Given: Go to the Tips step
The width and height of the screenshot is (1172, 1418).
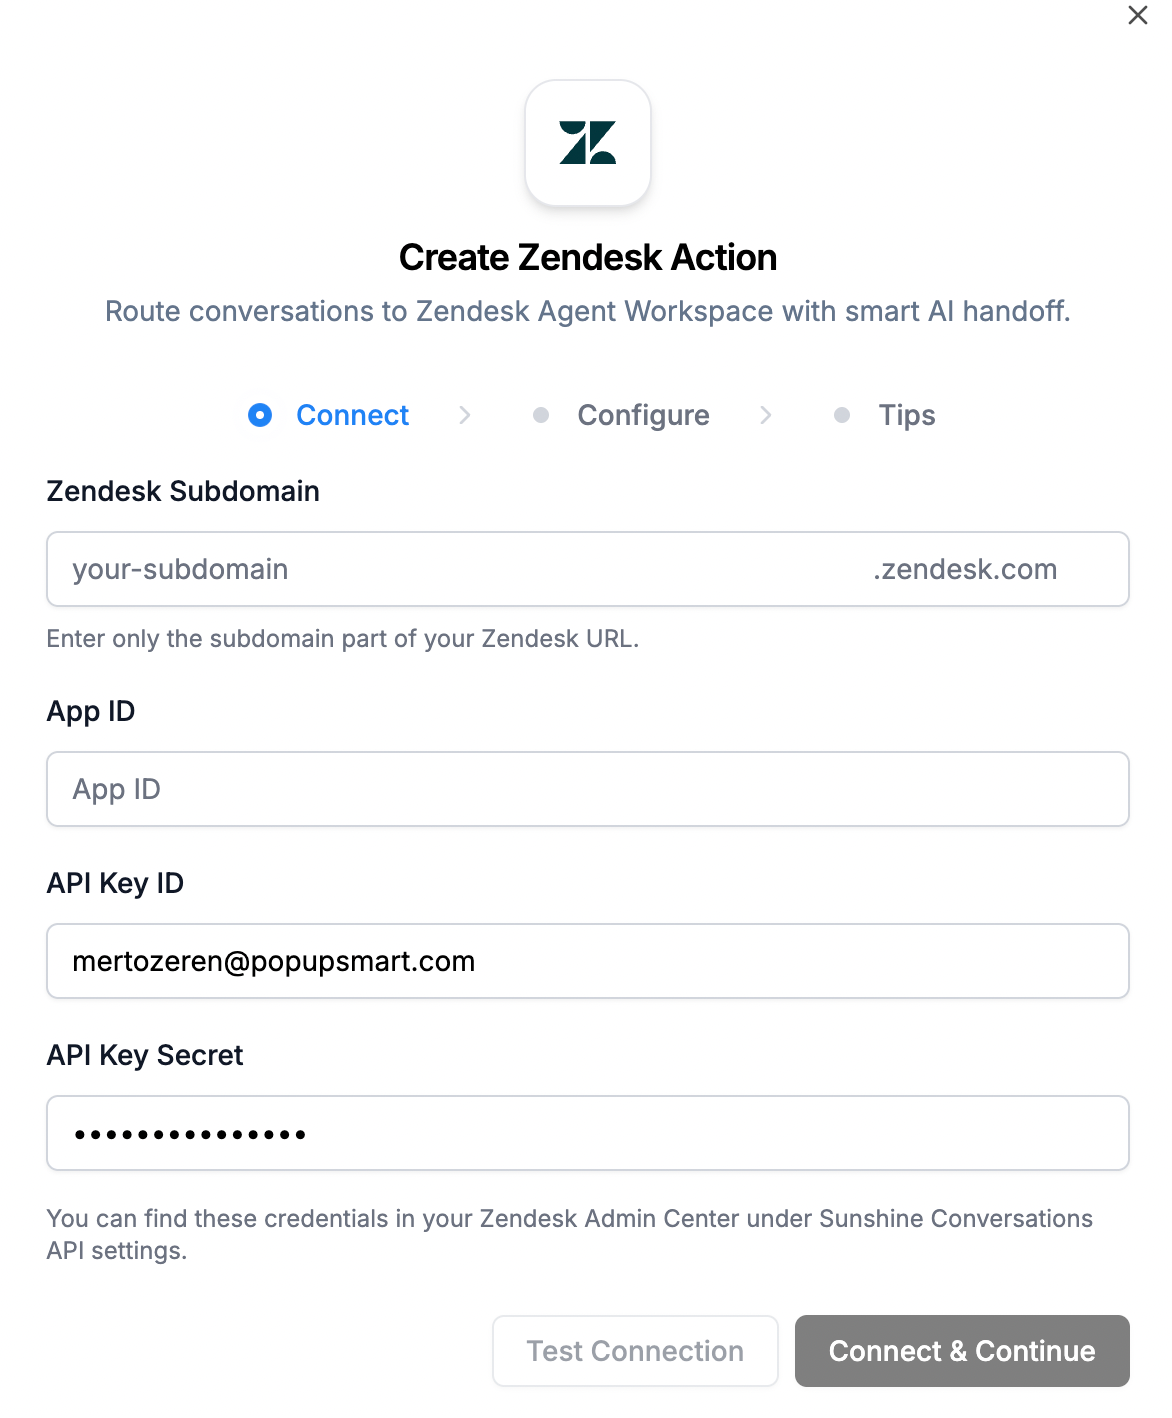Looking at the screenshot, I should point(907,415).
